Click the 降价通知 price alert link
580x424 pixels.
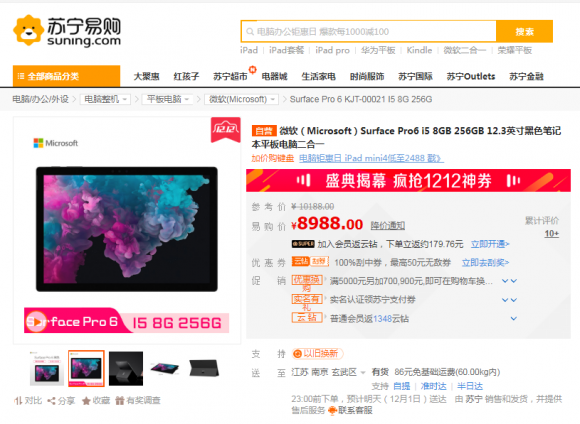pos(388,225)
